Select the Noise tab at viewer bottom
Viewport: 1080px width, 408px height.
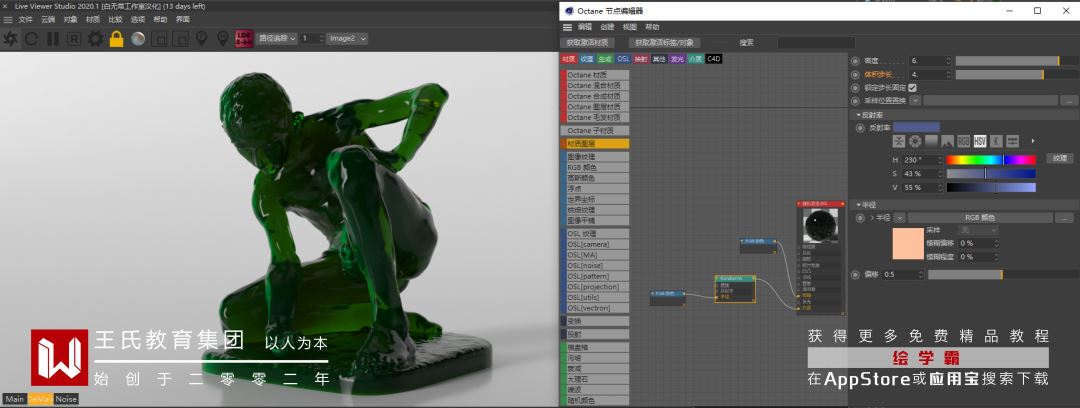click(66, 399)
